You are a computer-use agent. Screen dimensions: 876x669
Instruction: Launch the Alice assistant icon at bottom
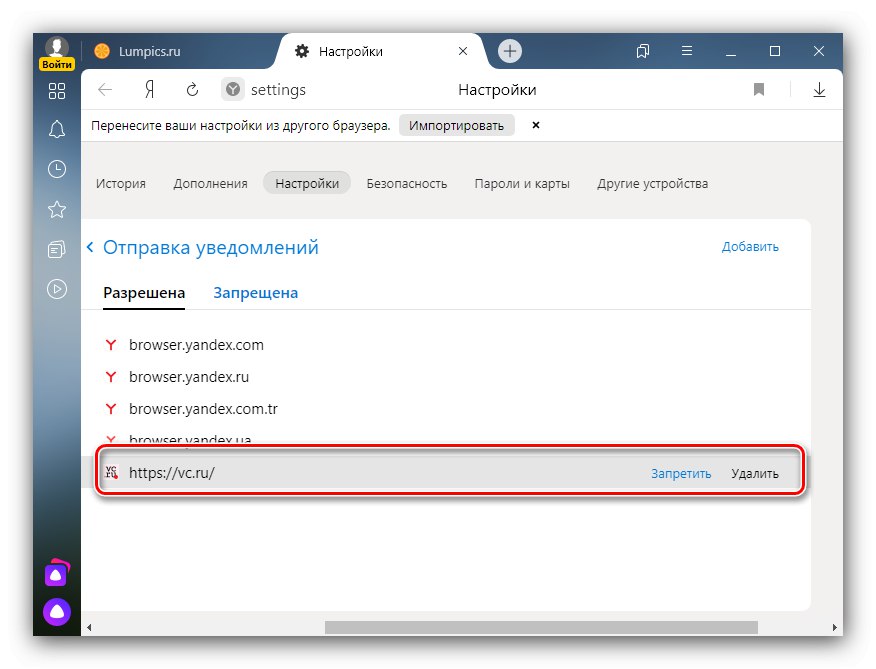56,611
